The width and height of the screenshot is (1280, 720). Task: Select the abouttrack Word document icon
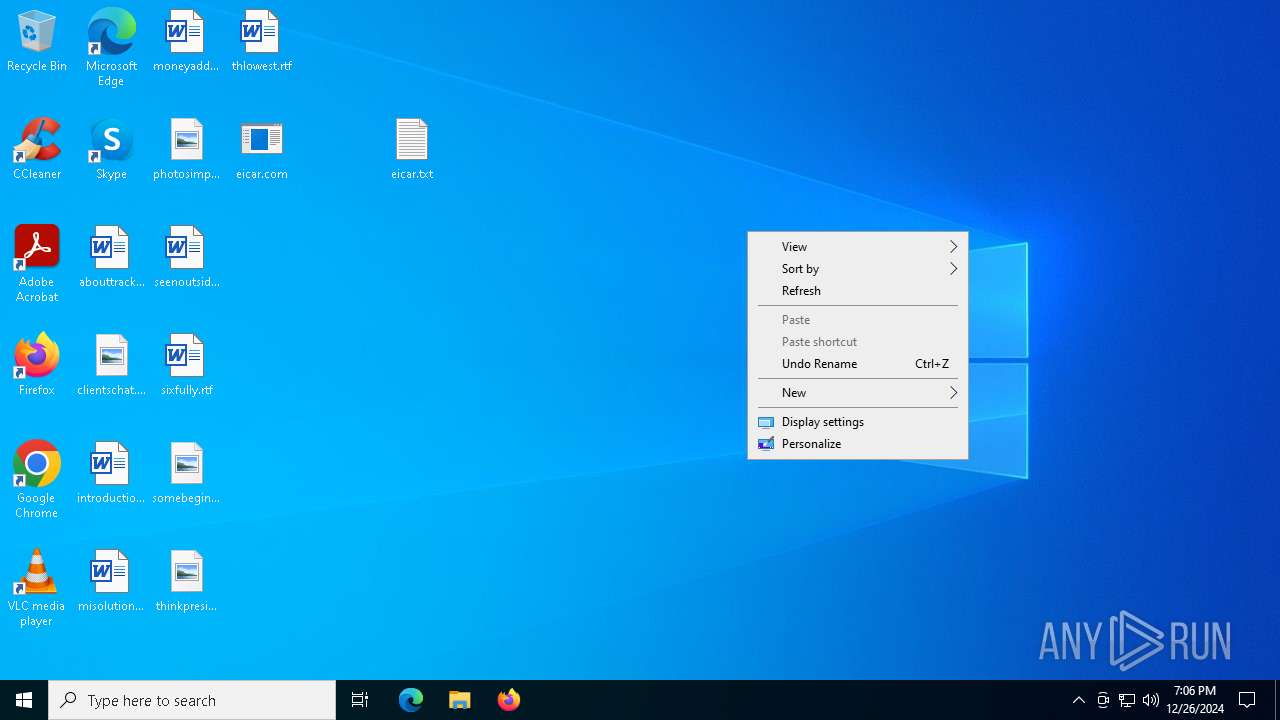(x=111, y=258)
